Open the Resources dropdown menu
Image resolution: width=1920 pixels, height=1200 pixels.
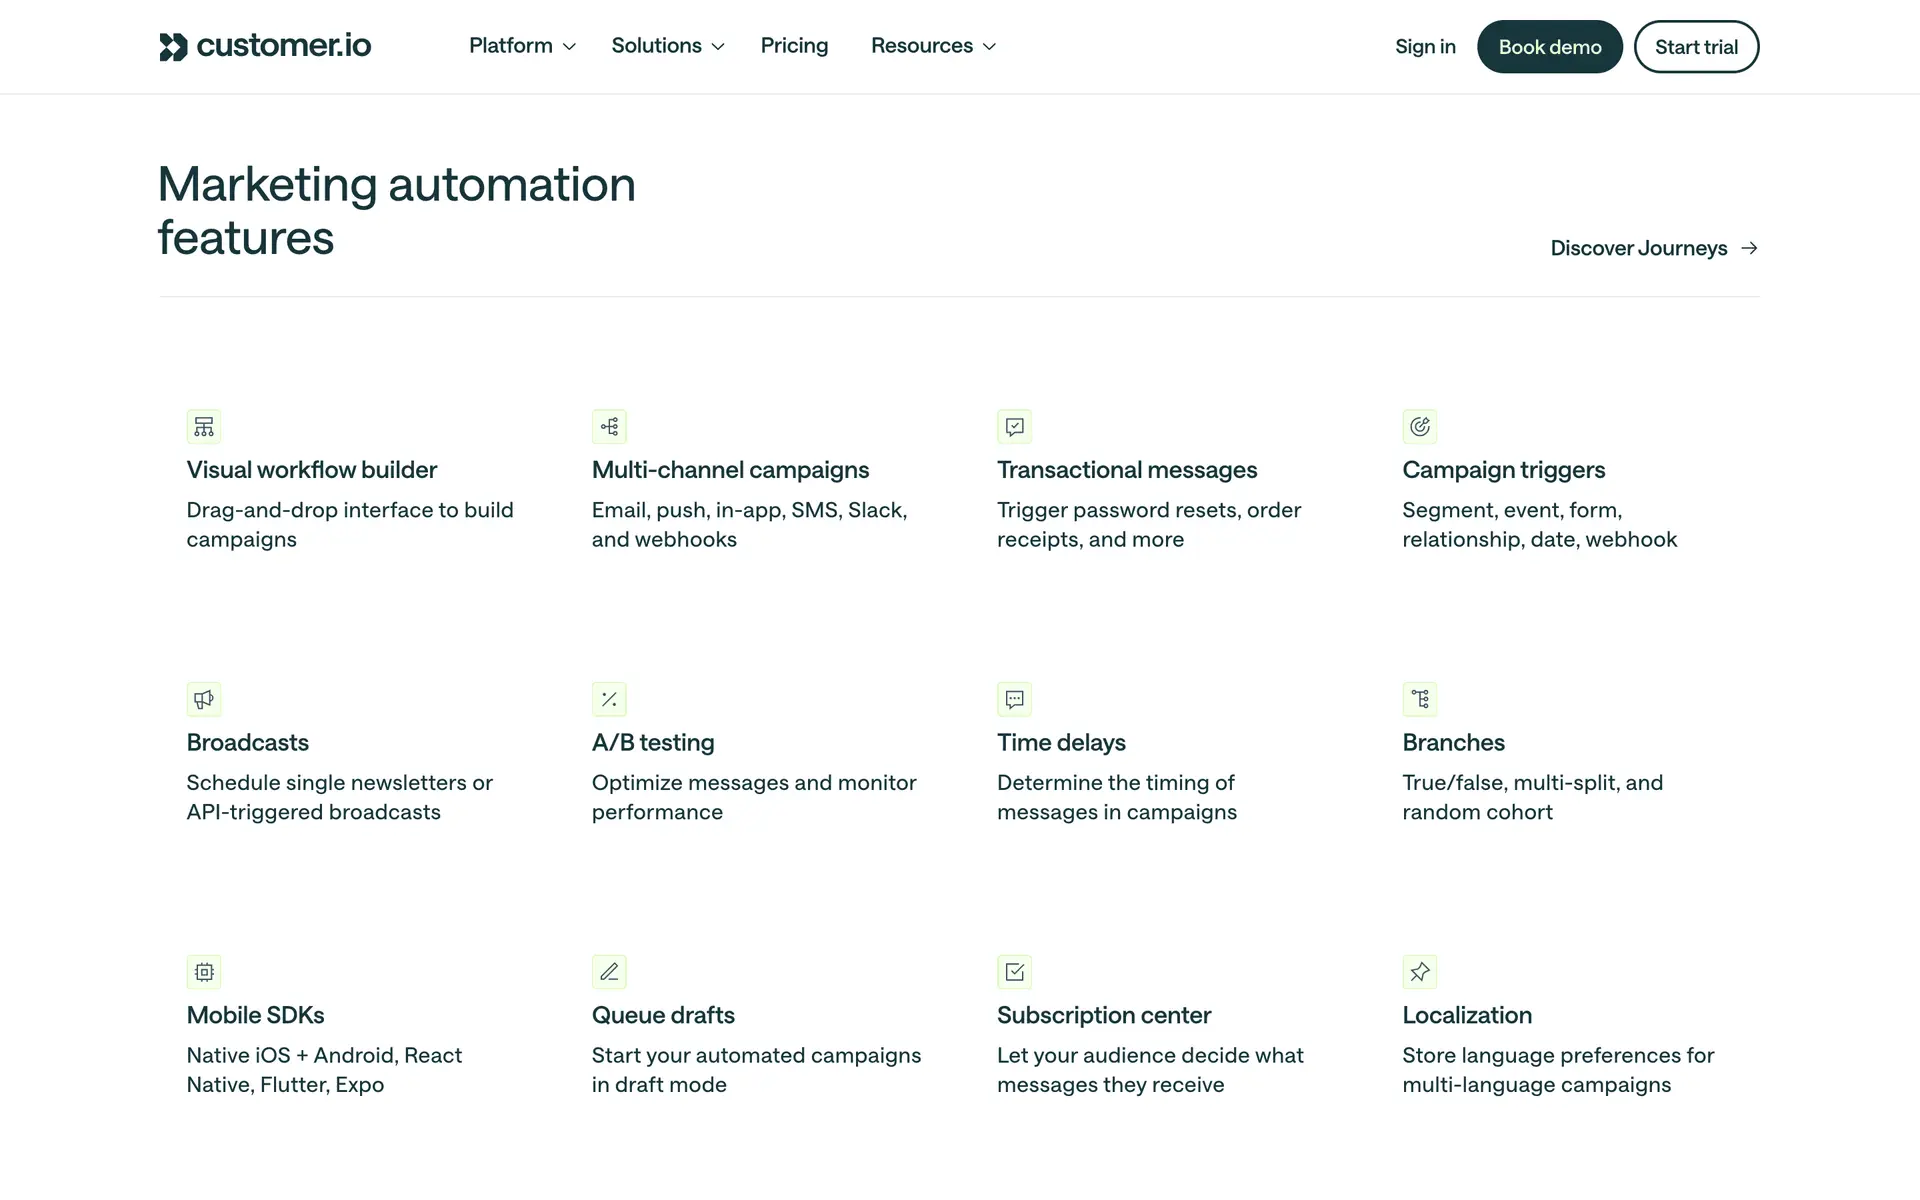[x=933, y=46]
